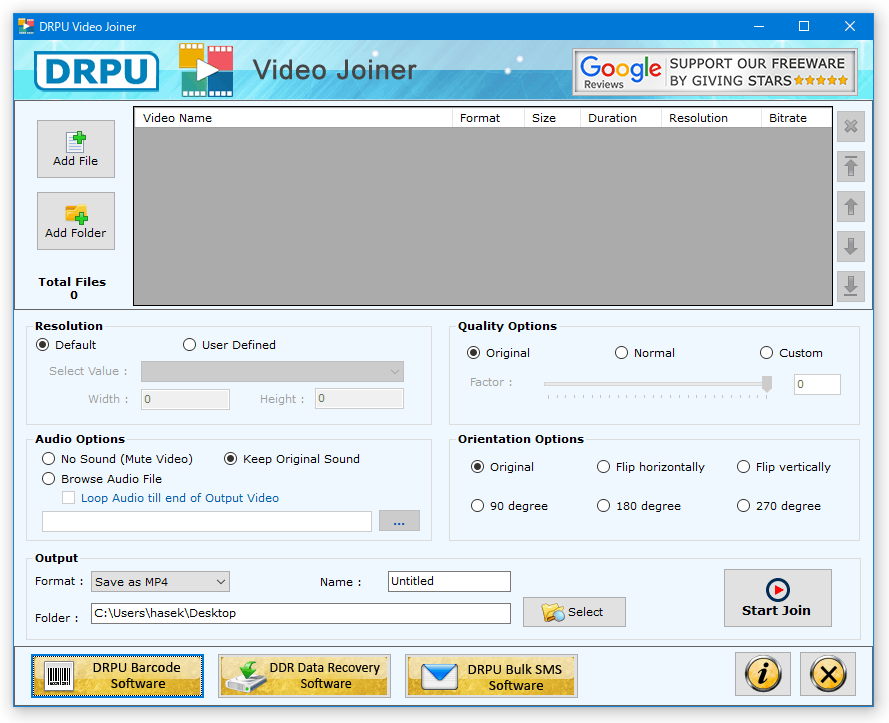Click the app icon in title bar
The height and width of the screenshot is (723, 889).
26,26
